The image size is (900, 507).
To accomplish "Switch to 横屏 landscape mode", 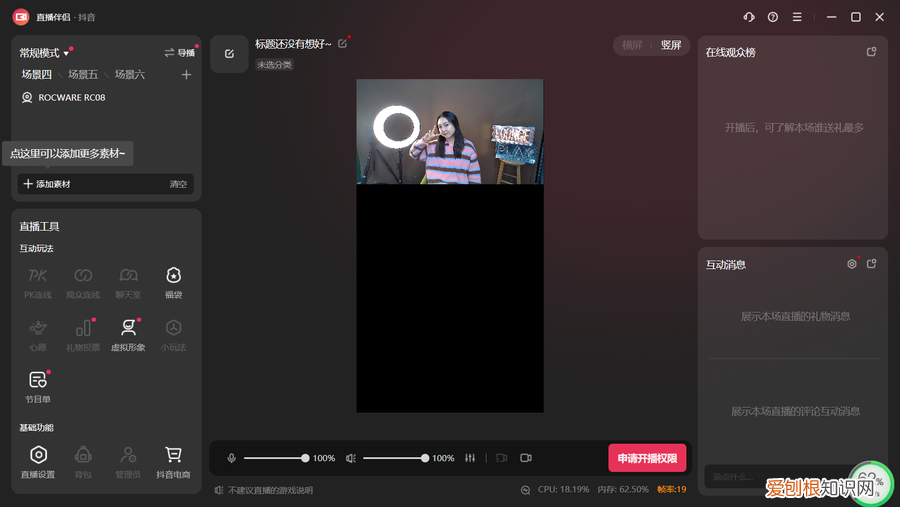I will (x=632, y=45).
